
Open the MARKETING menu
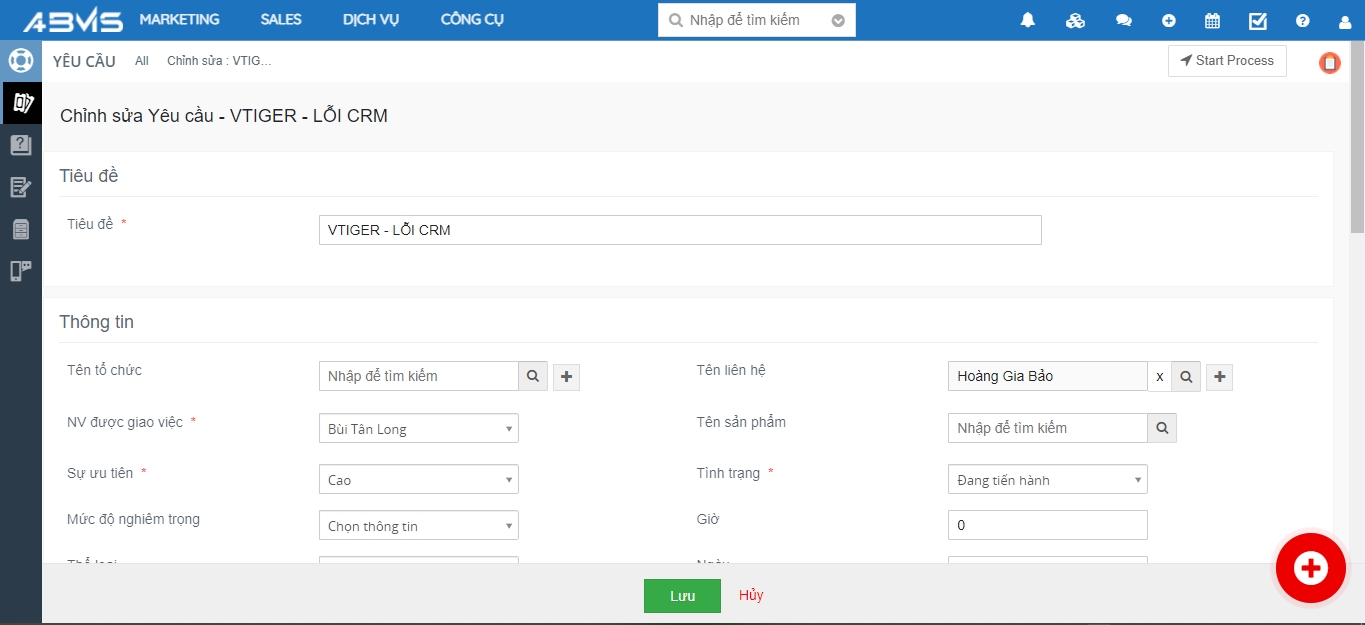[179, 20]
